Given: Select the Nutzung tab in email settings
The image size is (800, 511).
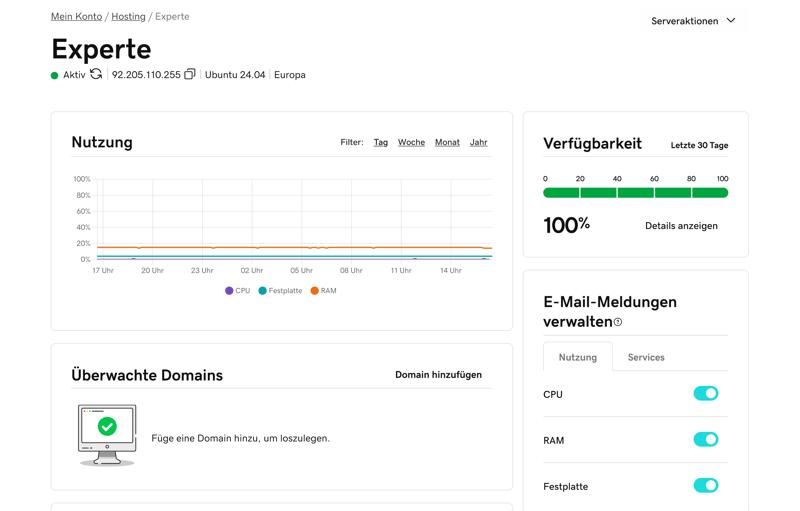Looking at the screenshot, I should tap(577, 357).
